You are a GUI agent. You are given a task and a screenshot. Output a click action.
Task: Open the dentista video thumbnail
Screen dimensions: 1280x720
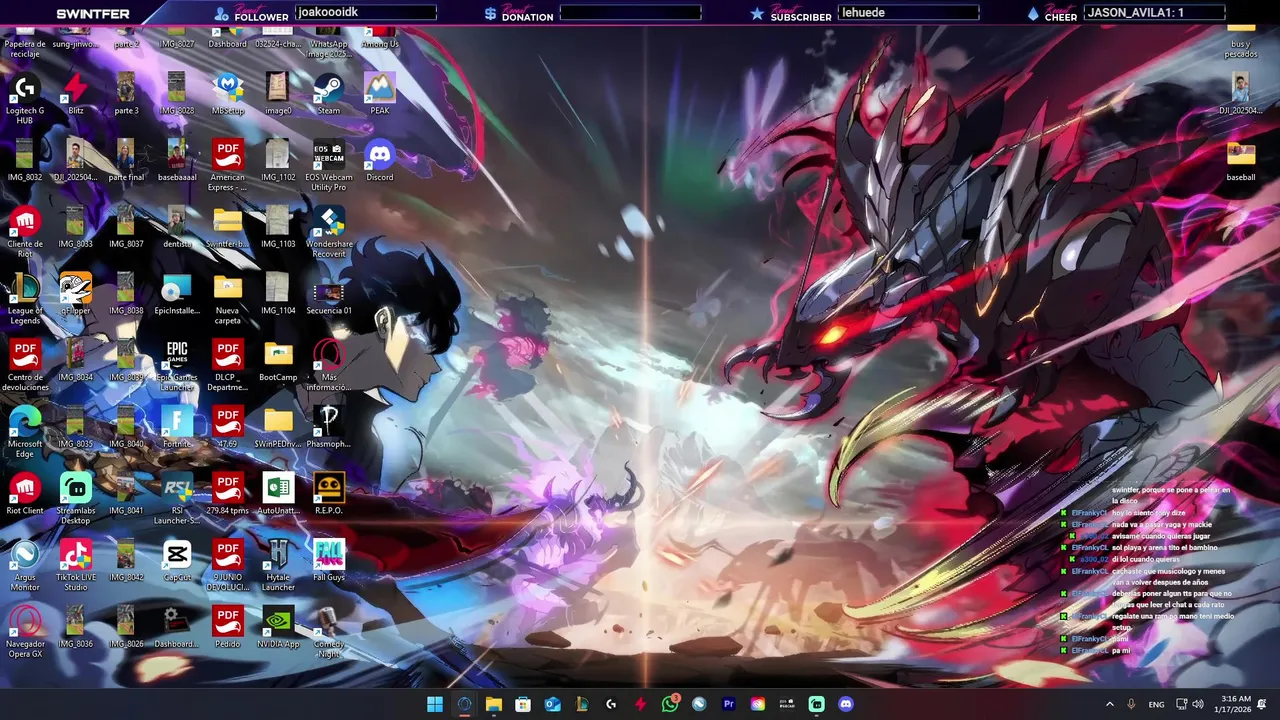point(177,227)
